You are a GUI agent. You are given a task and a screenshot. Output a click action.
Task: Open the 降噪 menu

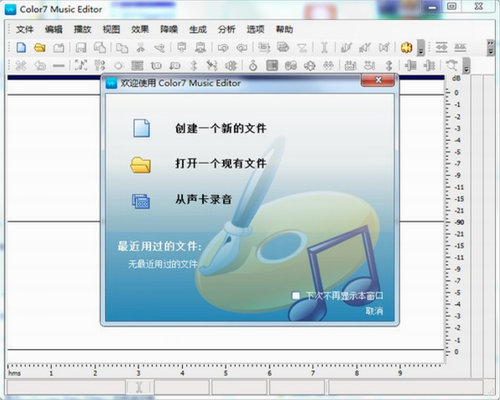169,29
